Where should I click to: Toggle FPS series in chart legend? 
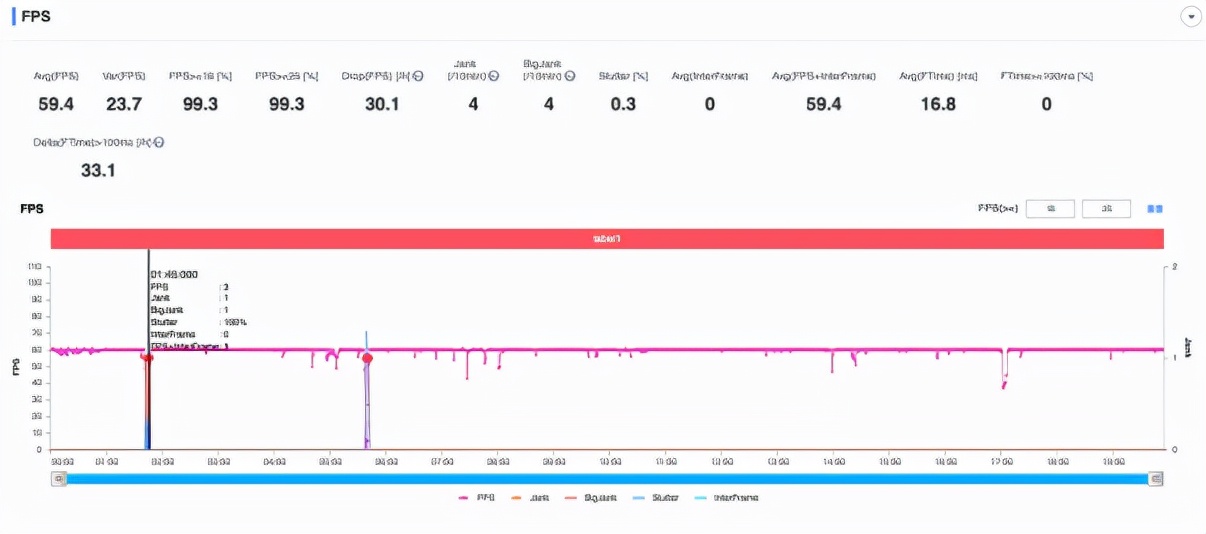point(477,497)
